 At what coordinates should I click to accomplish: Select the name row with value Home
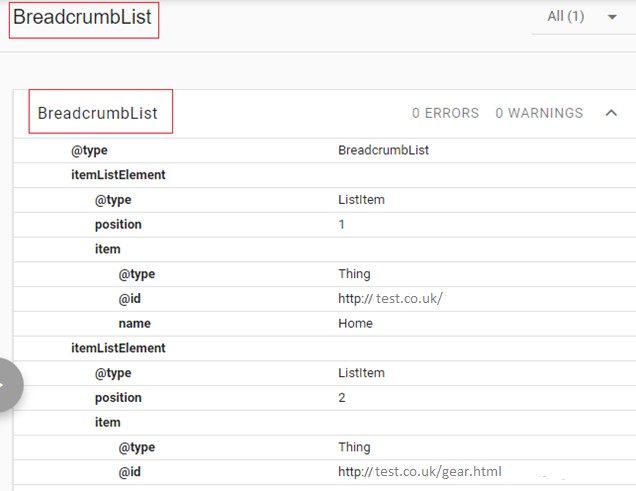point(134,323)
